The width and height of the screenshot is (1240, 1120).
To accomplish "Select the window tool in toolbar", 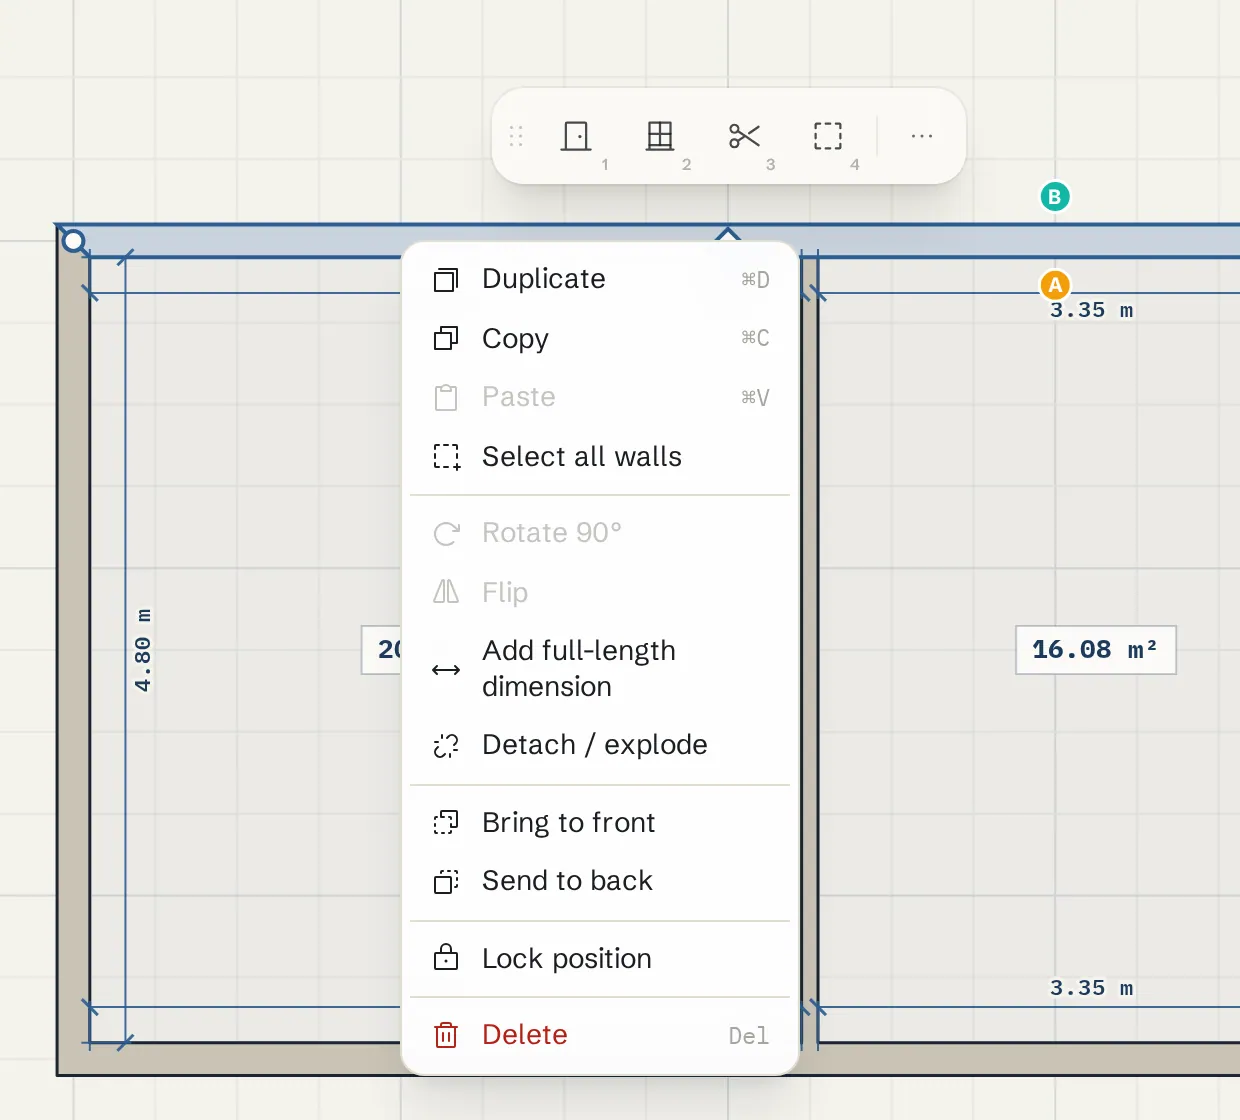I will point(660,136).
